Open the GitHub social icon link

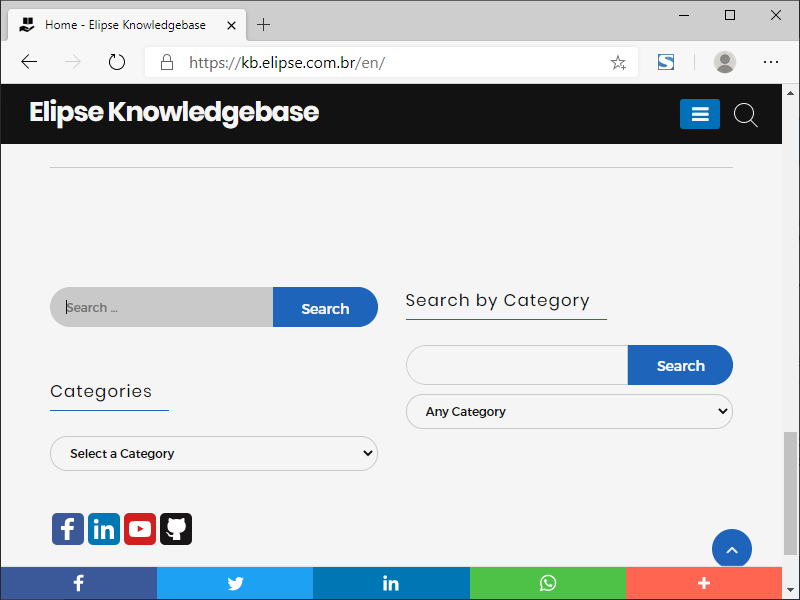pyautogui.click(x=176, y=529)
